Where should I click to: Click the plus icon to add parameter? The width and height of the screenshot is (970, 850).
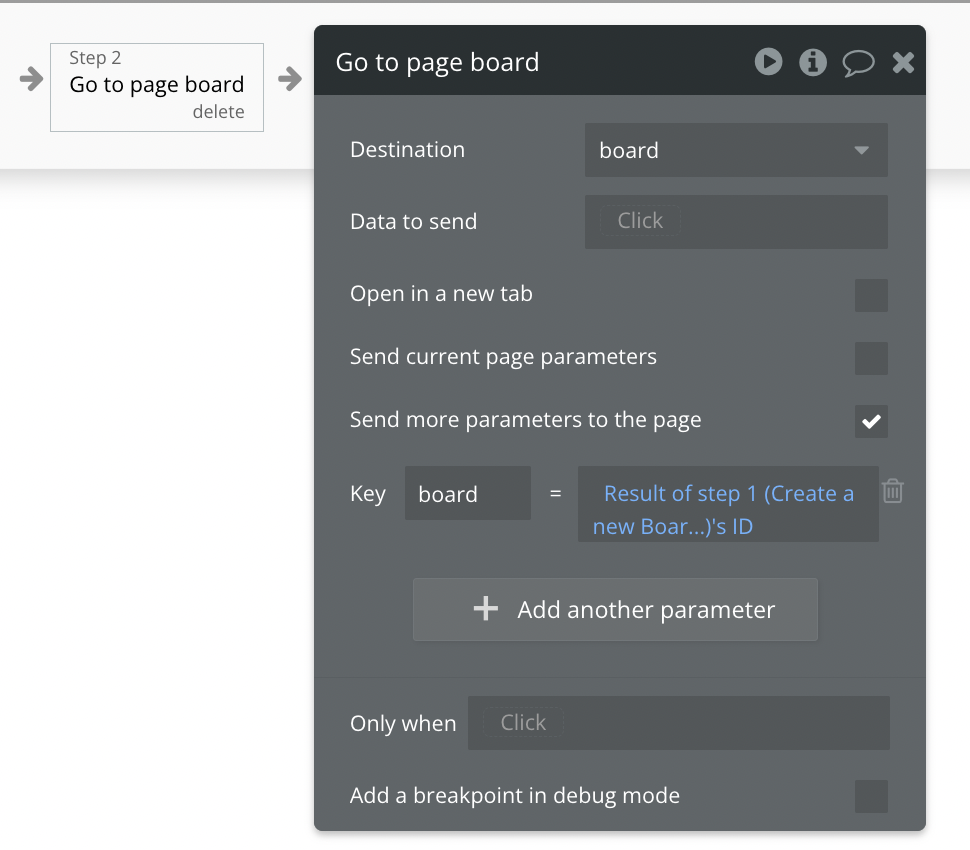[485, 609]
